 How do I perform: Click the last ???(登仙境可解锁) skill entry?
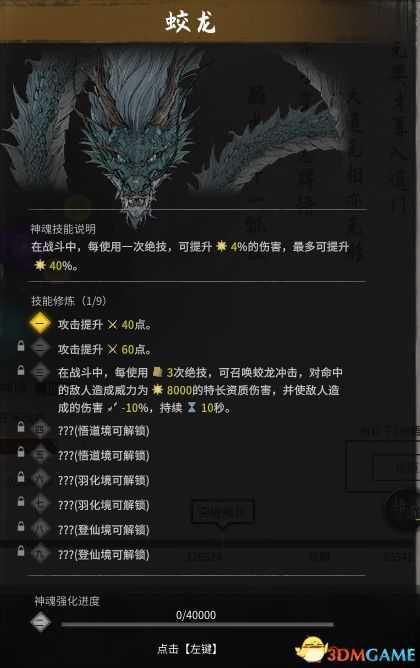click(x=104, y=555)
